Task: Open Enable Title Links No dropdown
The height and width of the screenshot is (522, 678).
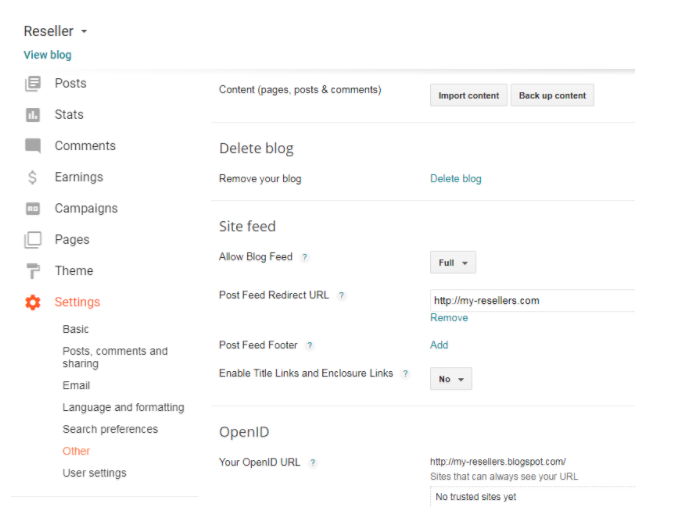Action: click(450, 379)
